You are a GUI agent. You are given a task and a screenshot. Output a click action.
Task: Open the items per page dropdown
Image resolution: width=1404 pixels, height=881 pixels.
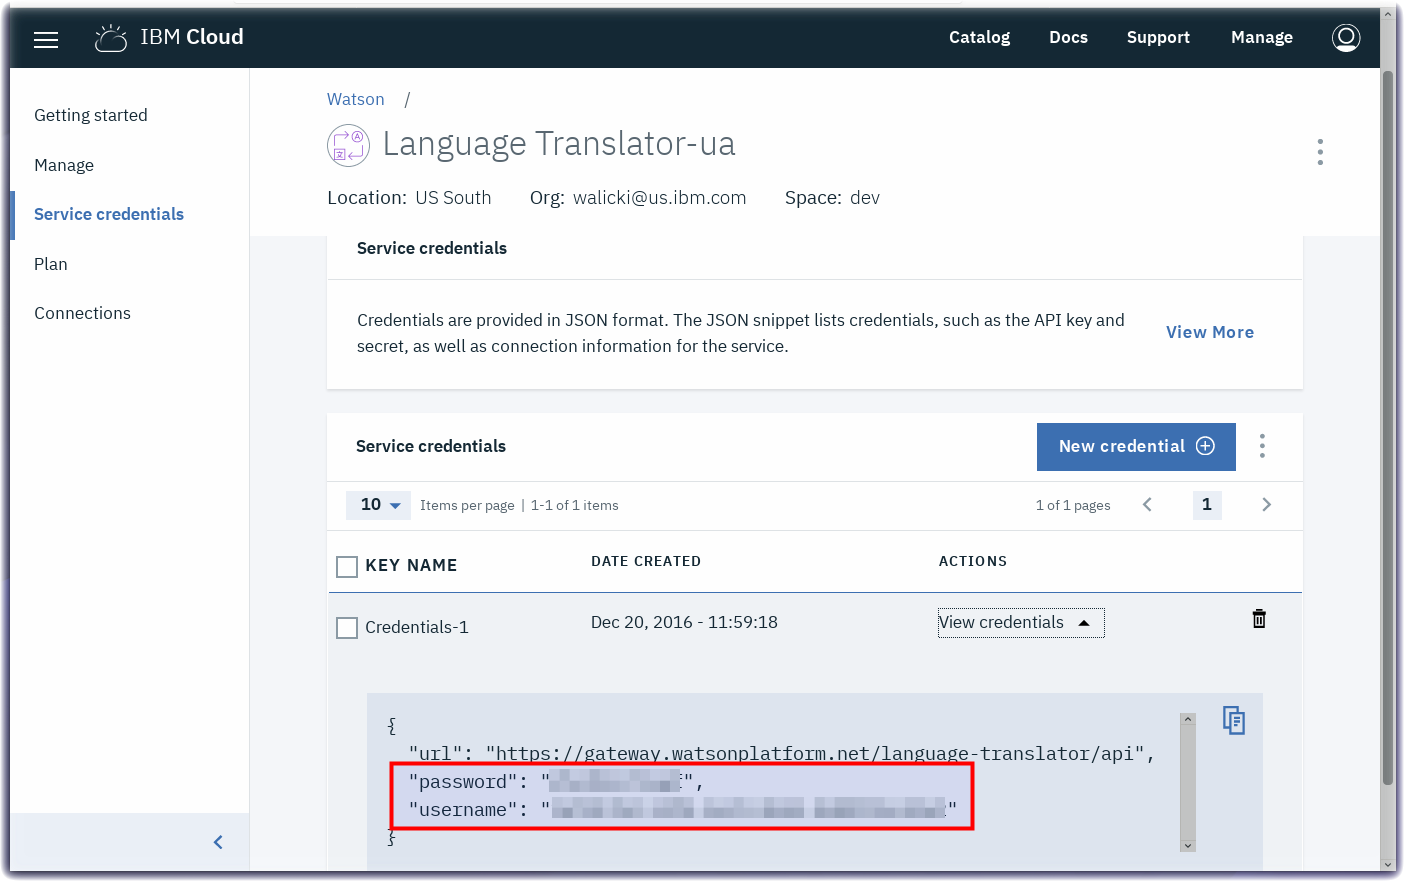tap(379, 505)
